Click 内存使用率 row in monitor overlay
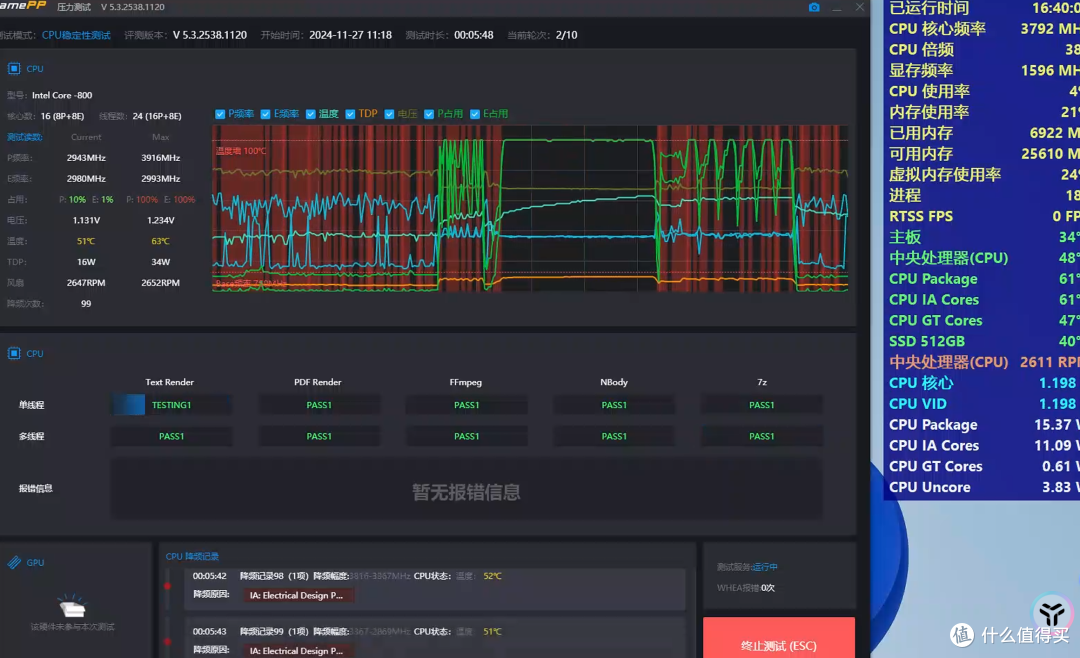This screenshot has height=658, width=1080. pyautogui.click(x=984, y=112)
